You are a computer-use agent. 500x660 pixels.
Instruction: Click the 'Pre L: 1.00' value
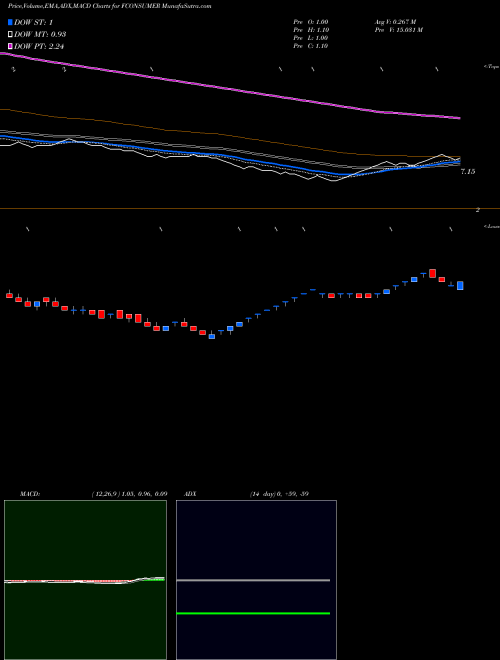point(311,38)
